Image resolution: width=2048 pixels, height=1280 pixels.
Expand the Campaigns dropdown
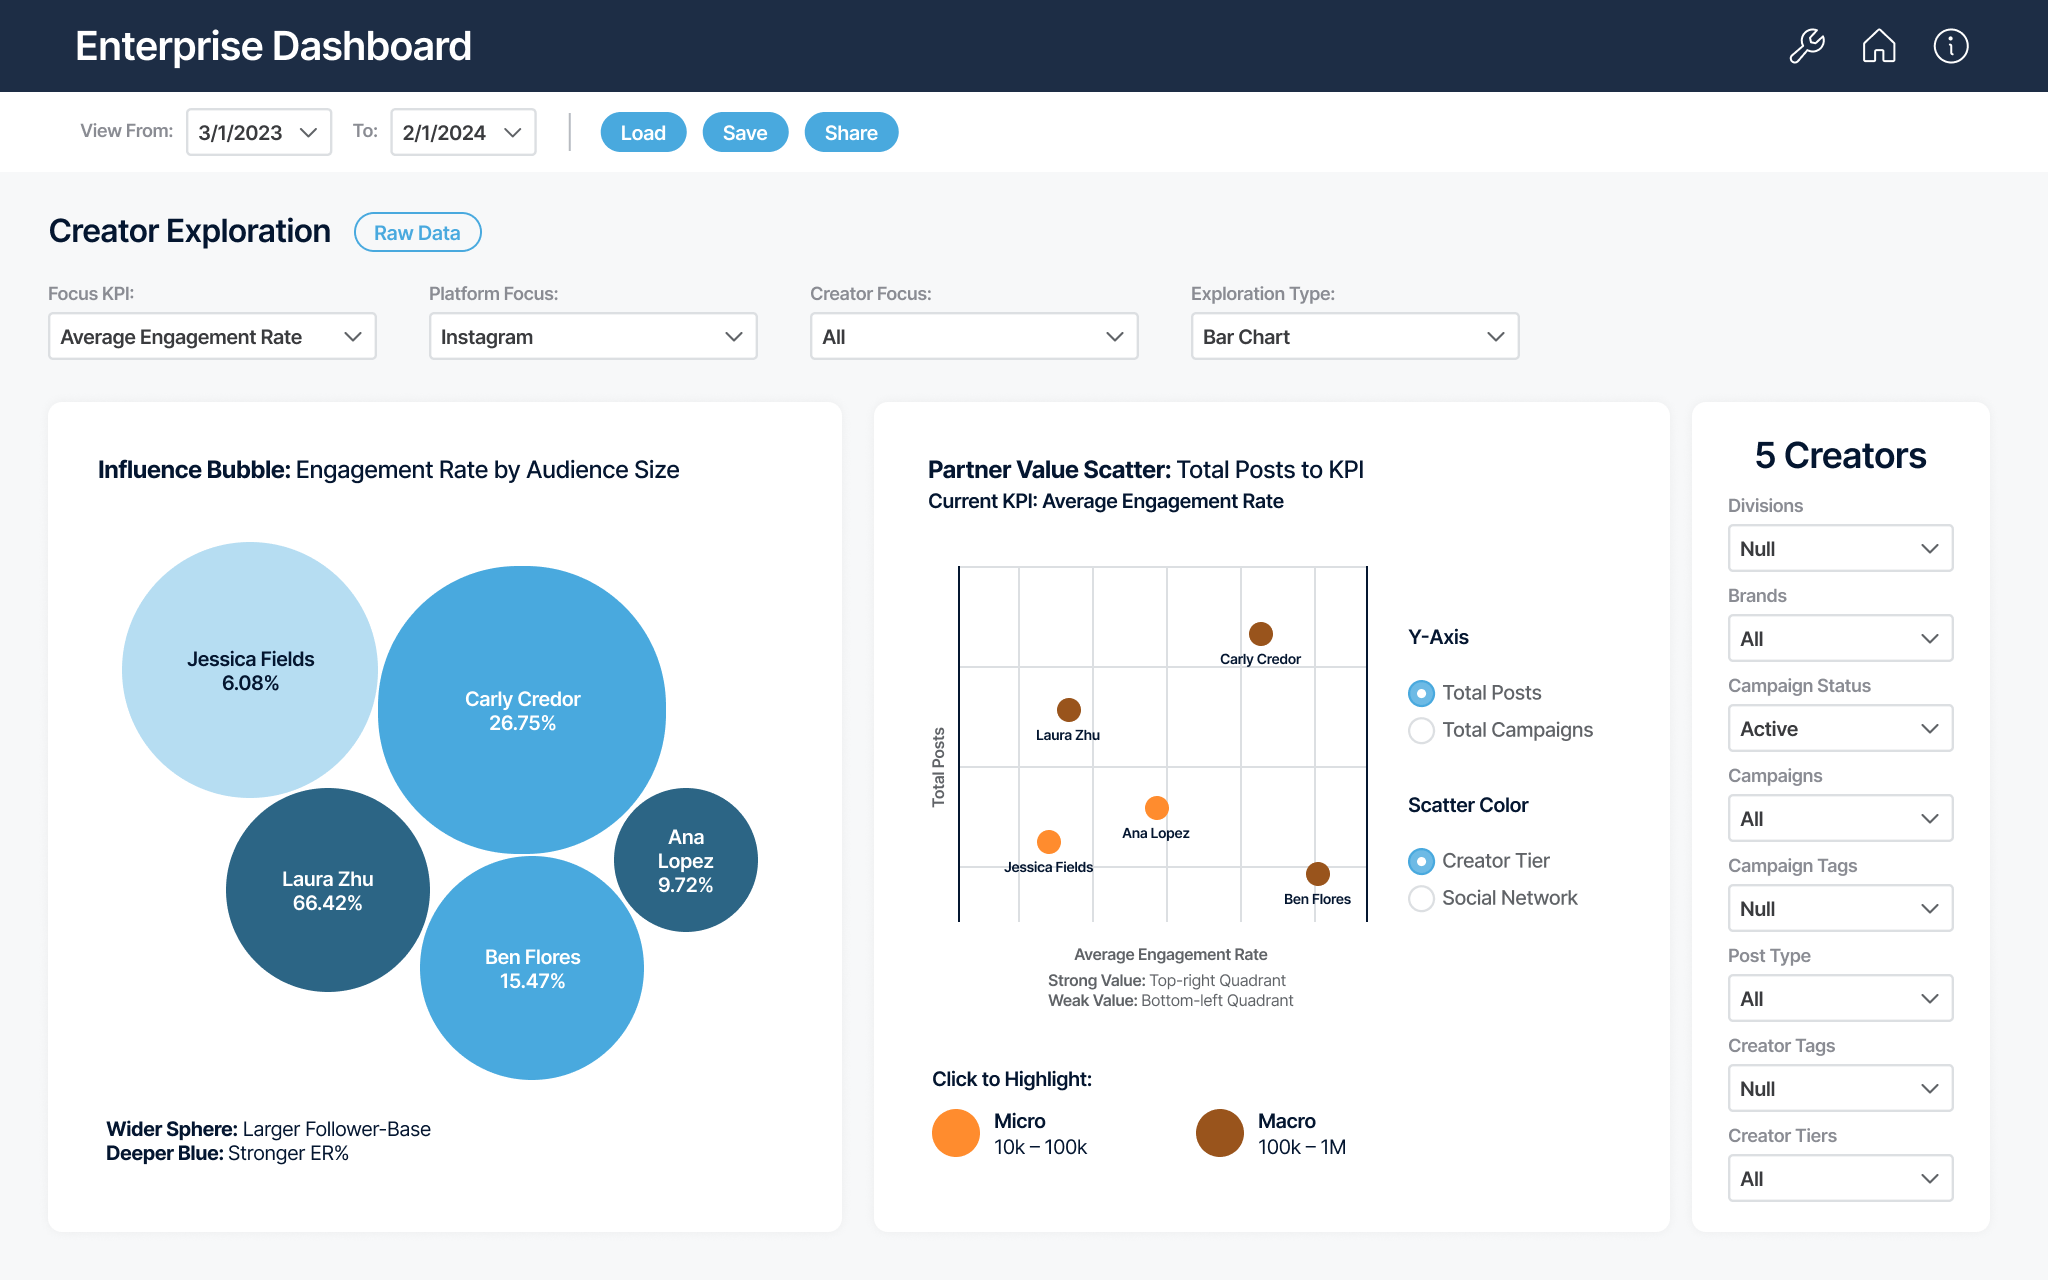(x=1840, y=818)
